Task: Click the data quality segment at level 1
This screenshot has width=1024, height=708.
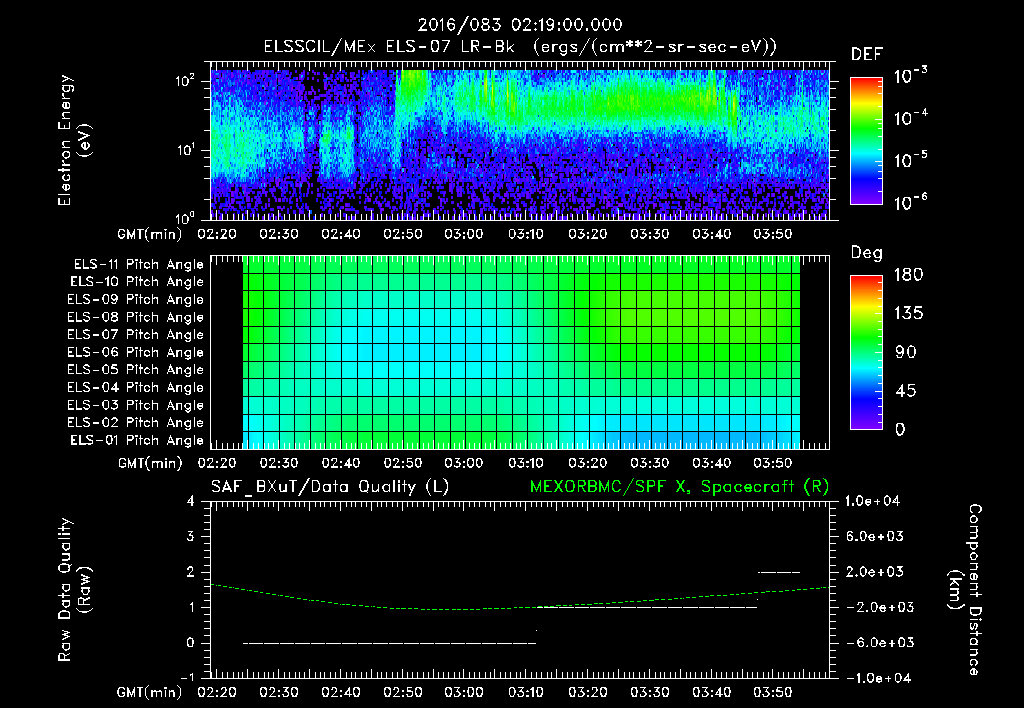Action: 647,607
